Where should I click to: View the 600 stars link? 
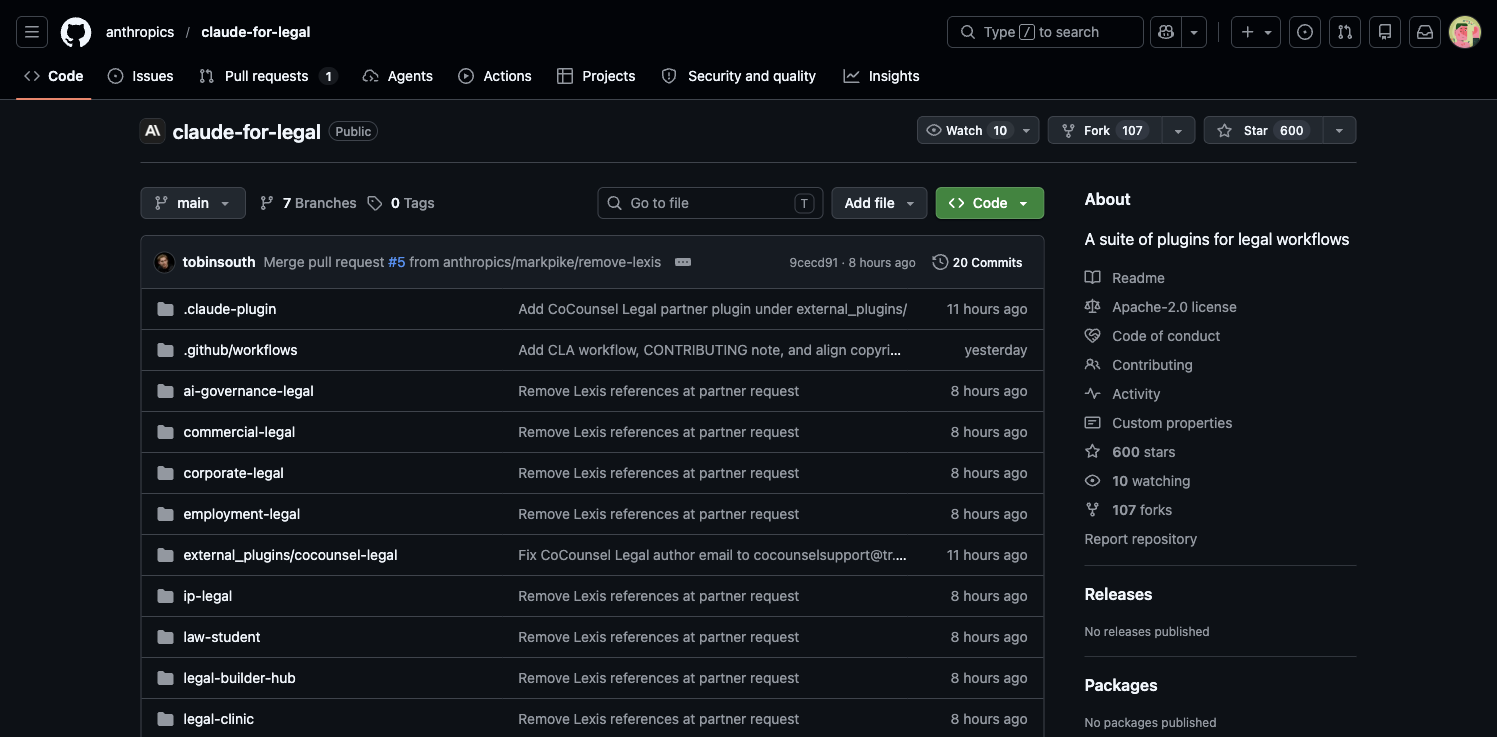(1130, 452)
